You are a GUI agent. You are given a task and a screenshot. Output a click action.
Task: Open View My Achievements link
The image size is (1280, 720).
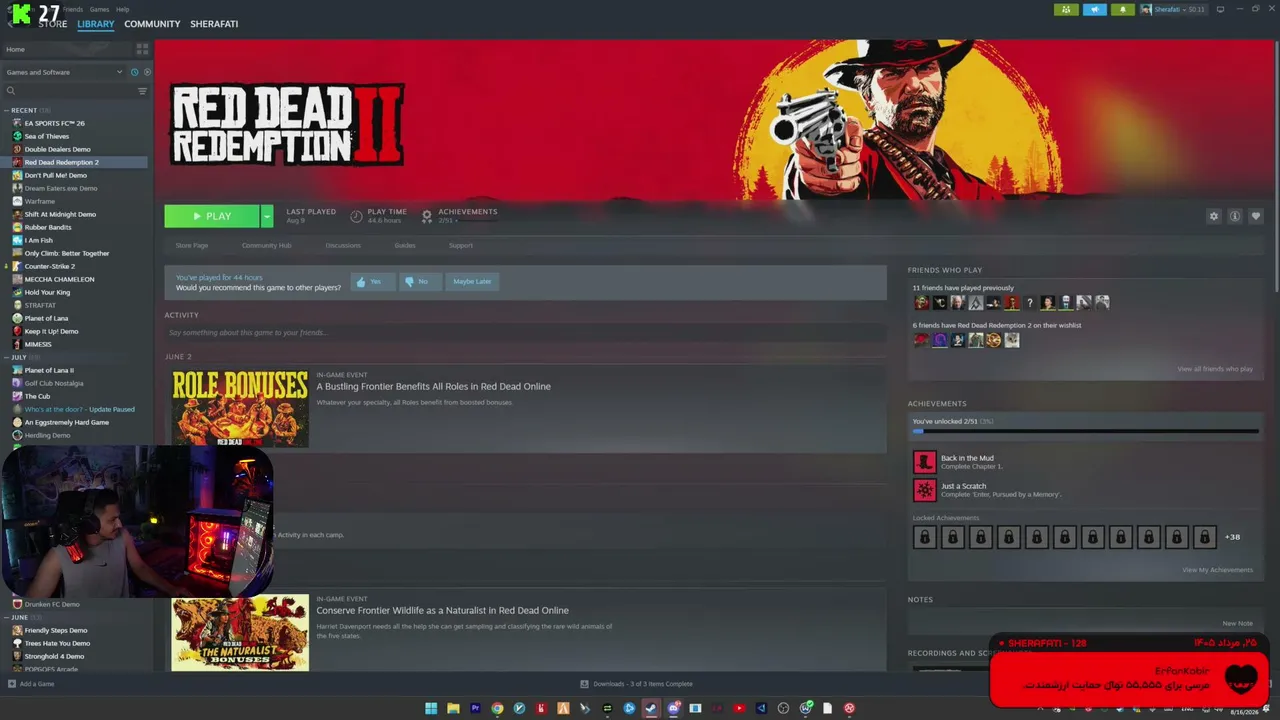(x=1217, y=570)
